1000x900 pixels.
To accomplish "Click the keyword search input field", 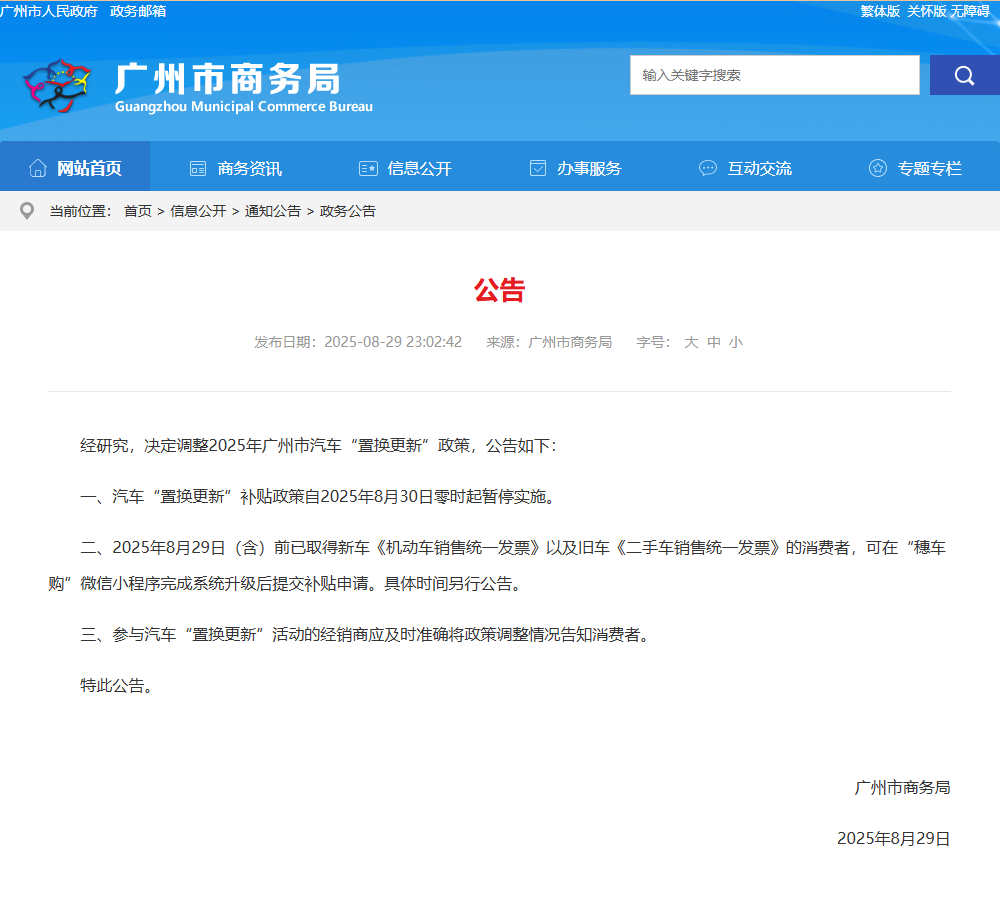I will (x=774, y=75).
